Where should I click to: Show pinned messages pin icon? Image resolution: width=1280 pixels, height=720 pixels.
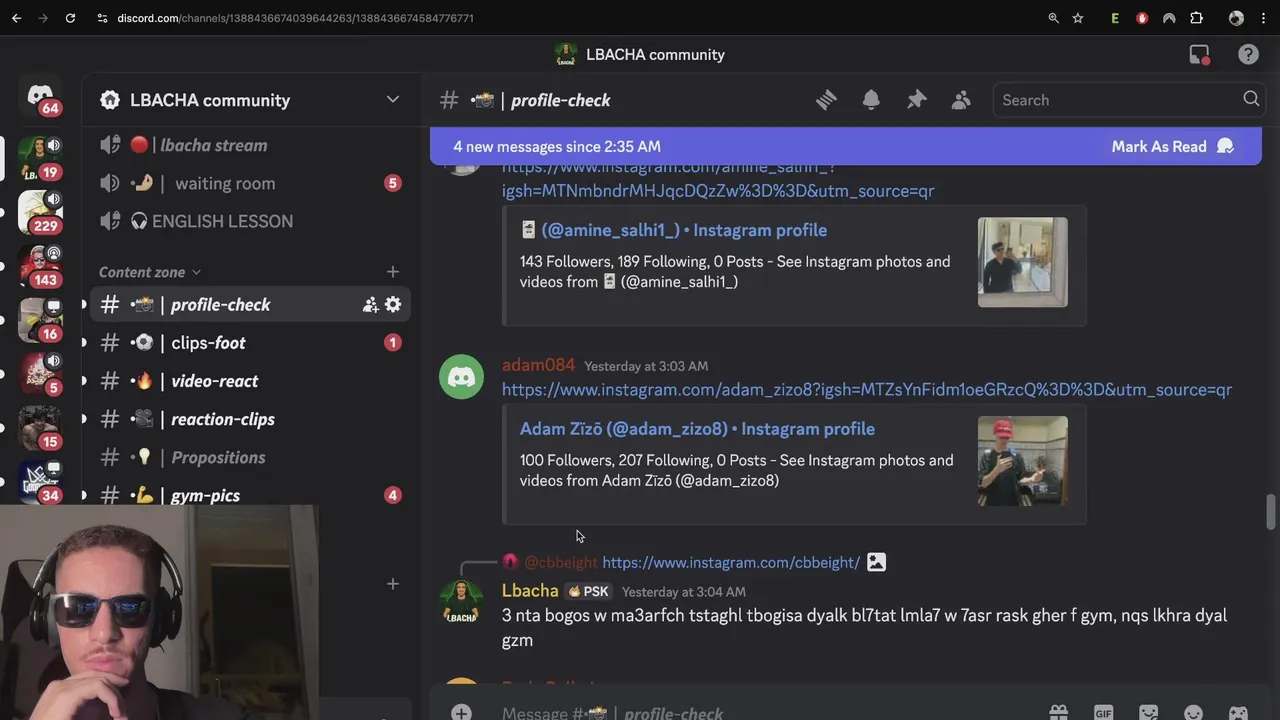[916, 100]
